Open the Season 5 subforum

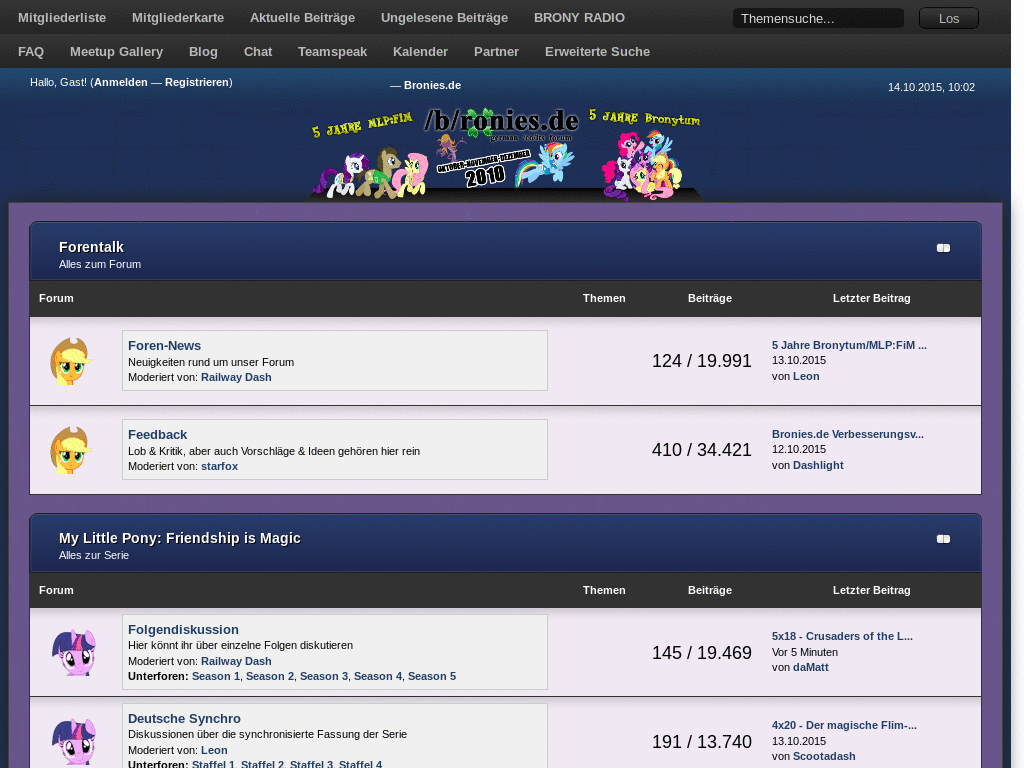(x=432, y=677)
